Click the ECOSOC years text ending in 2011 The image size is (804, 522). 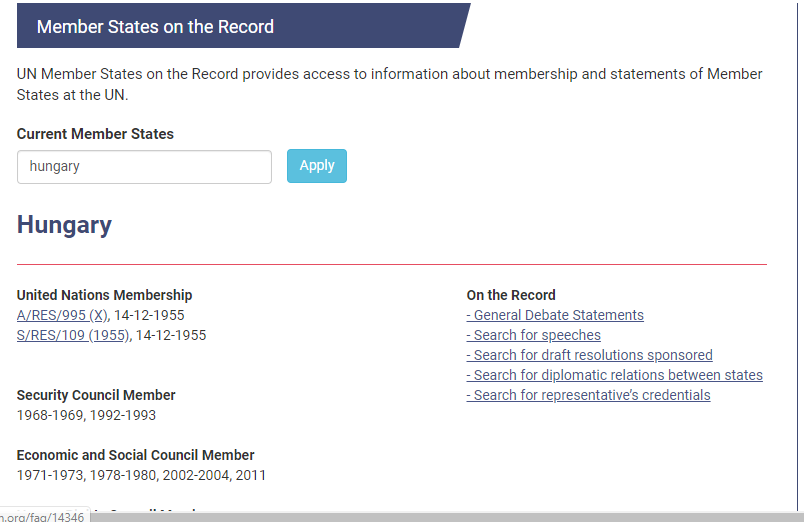(141, 475)
